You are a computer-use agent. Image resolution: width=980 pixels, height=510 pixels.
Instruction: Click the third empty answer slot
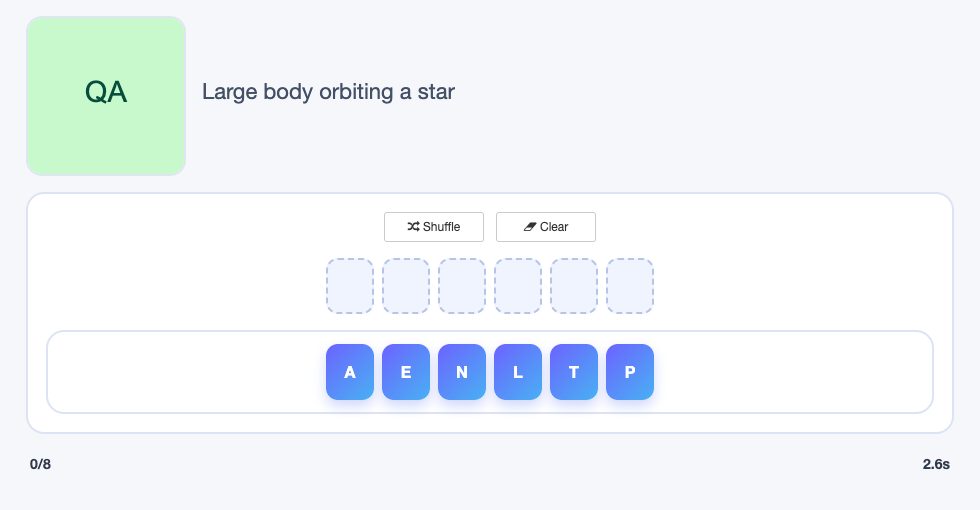click(462, 286)
